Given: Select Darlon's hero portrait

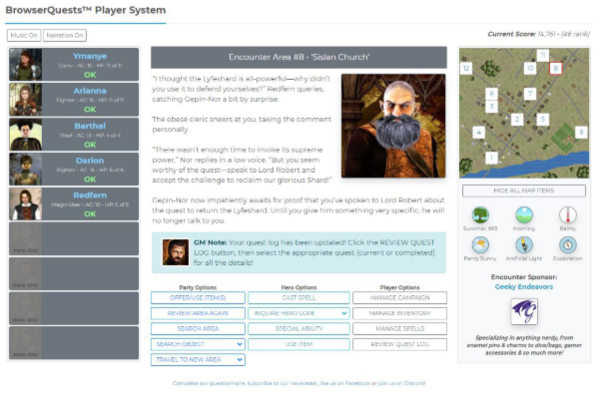Looking at the screenshot, I should click(26, 169).
